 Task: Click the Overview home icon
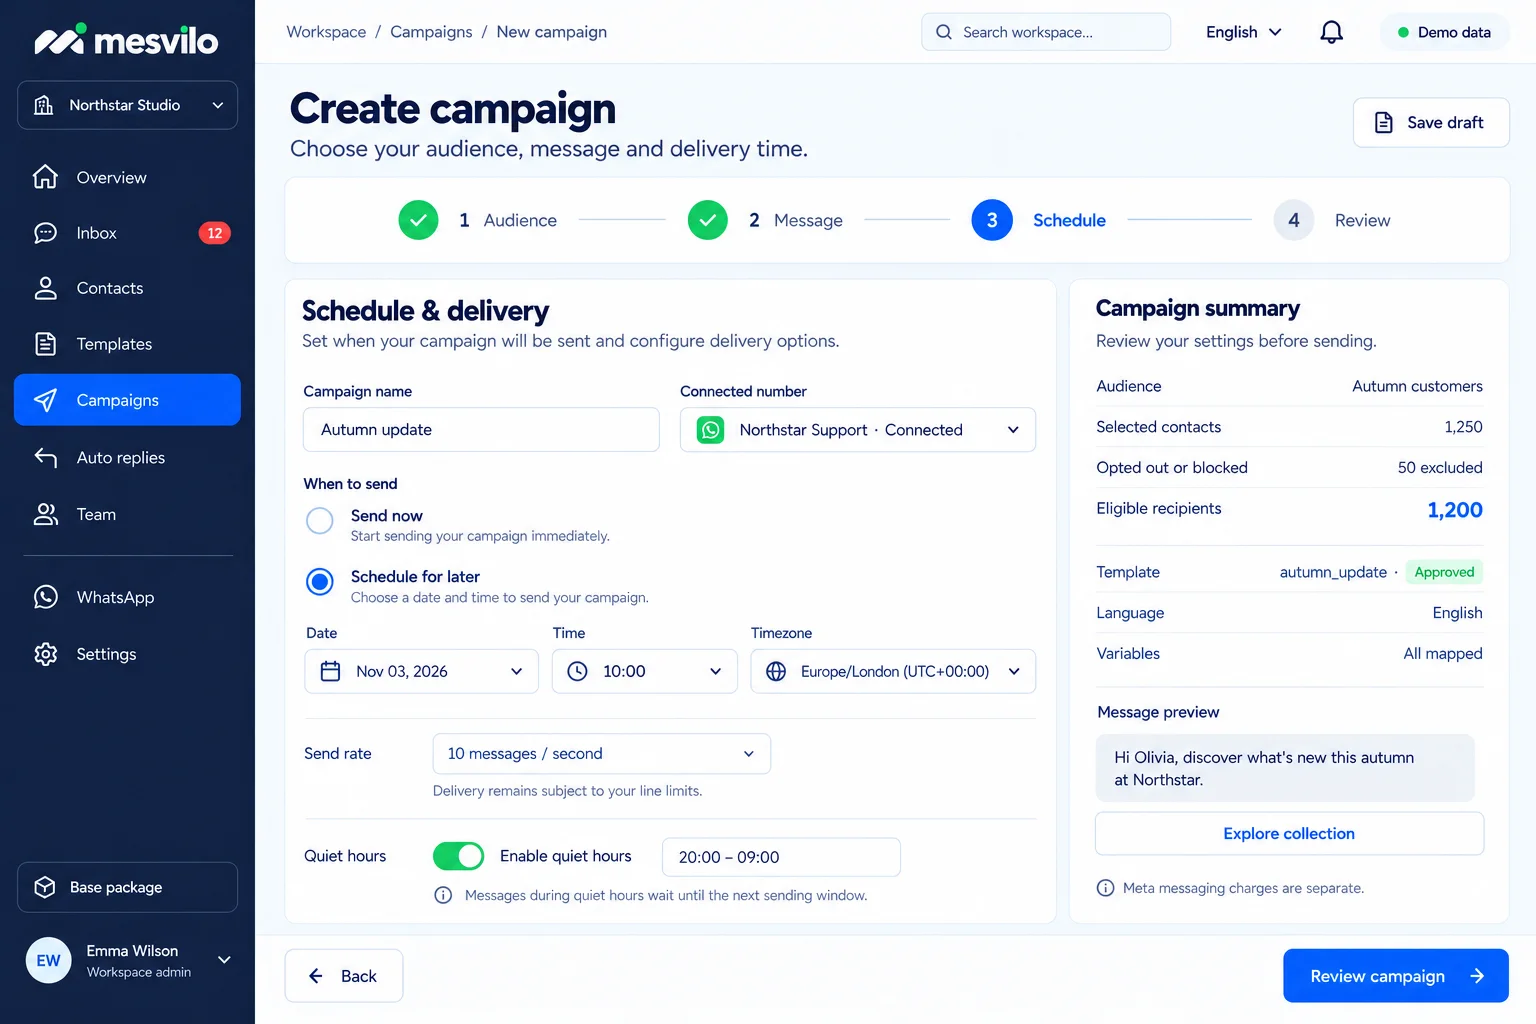pyautogui.click(x=45, y=177)
